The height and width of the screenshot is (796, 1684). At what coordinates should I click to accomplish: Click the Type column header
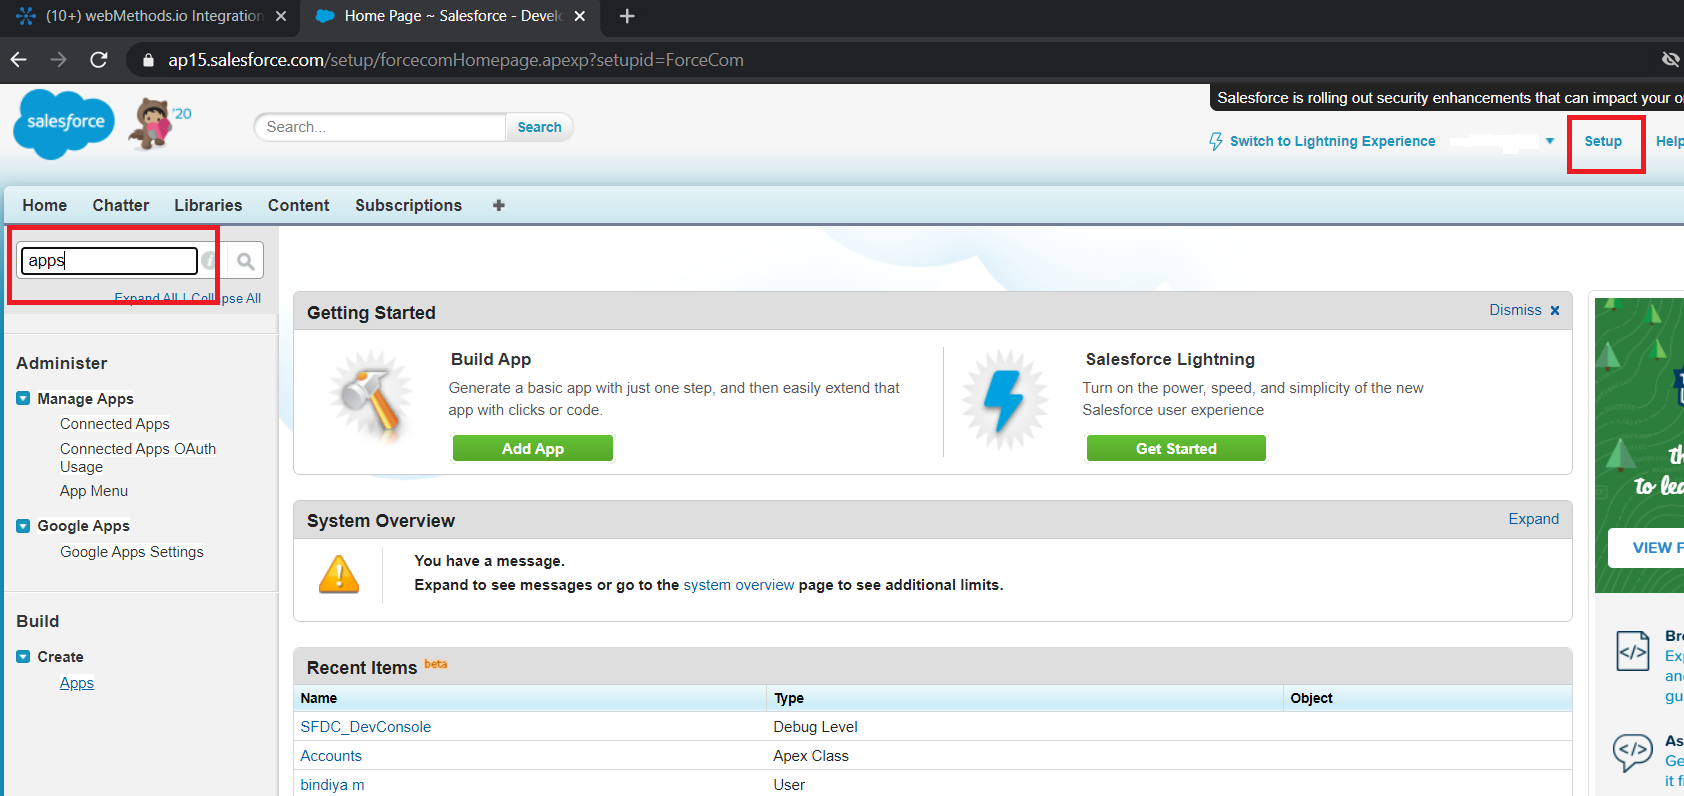(x=789, y=698)
